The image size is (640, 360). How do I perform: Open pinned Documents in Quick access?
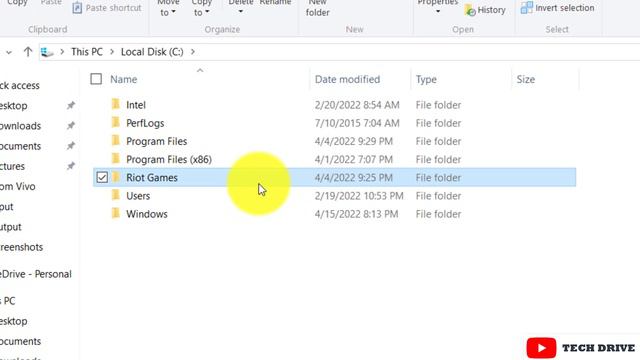(20, 146)
